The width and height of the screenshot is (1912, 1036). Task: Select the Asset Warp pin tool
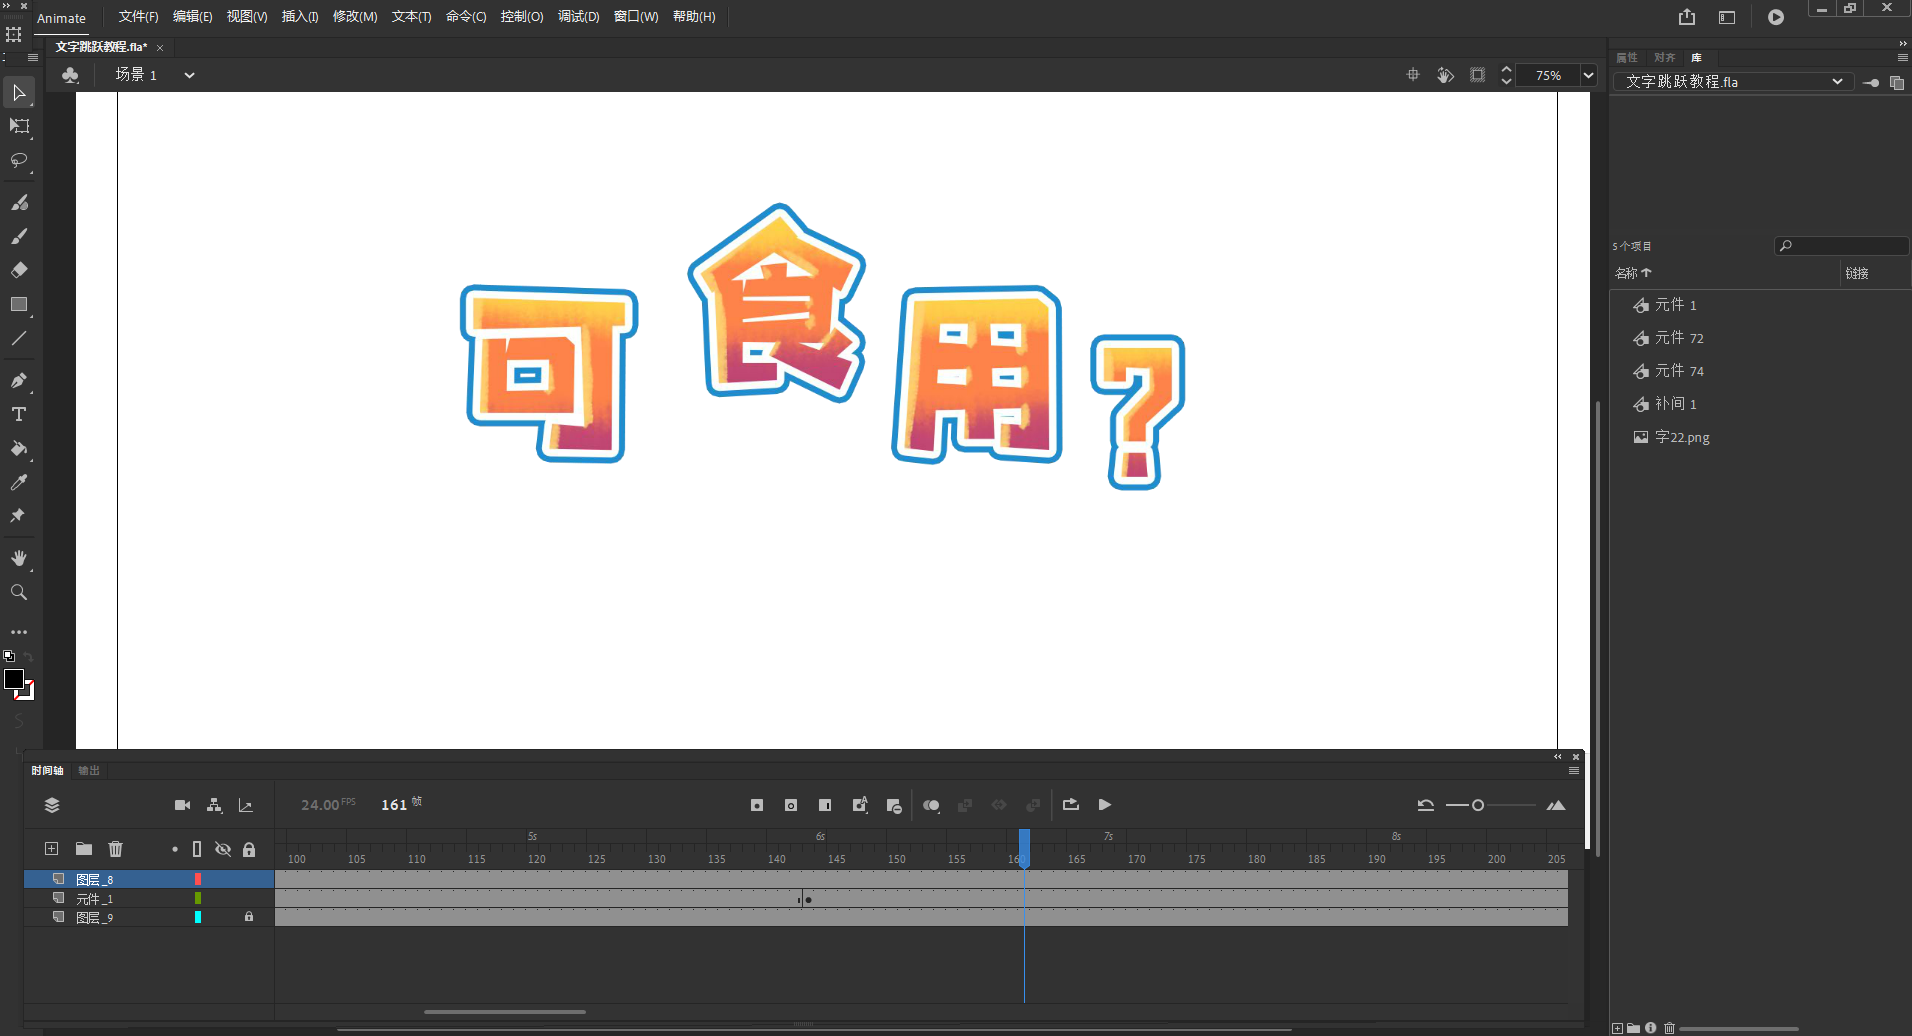[x=19, y=516]
